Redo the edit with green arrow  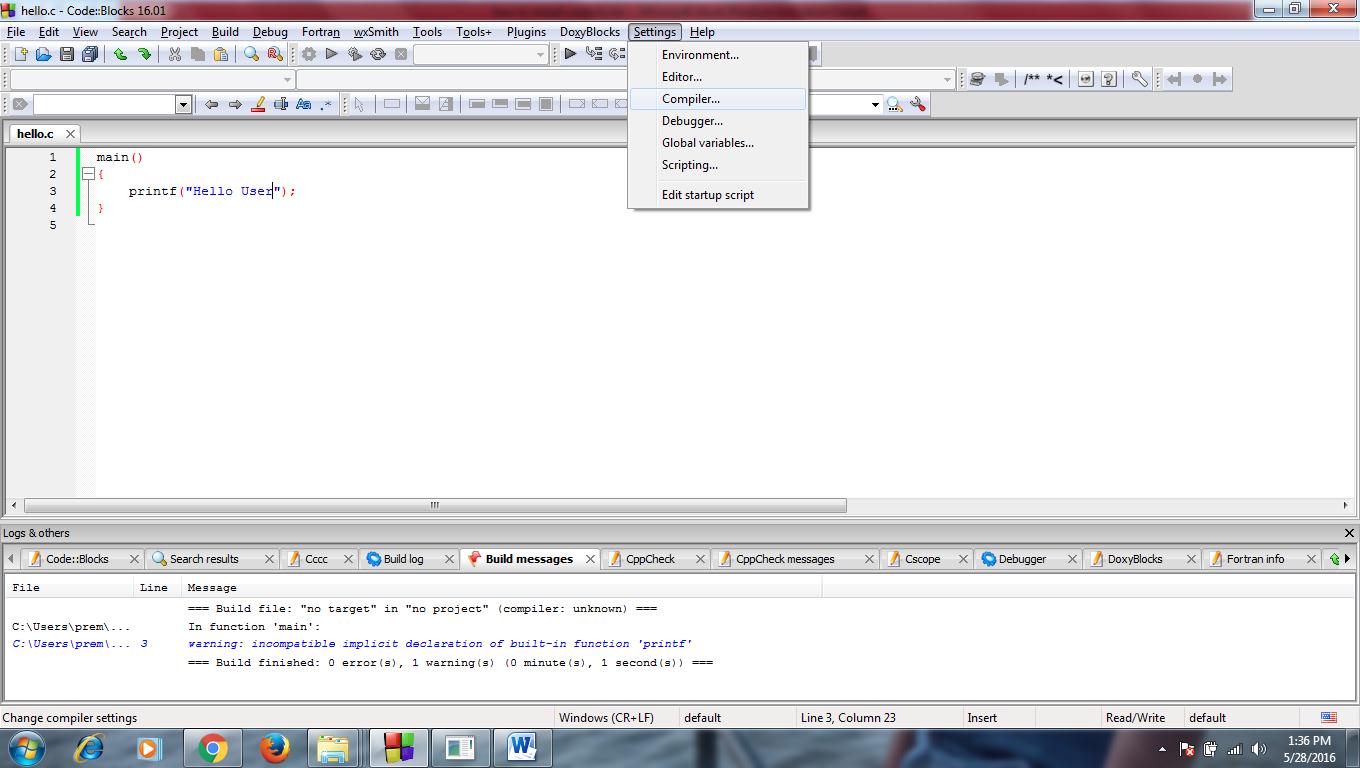[x=144, y=54]
